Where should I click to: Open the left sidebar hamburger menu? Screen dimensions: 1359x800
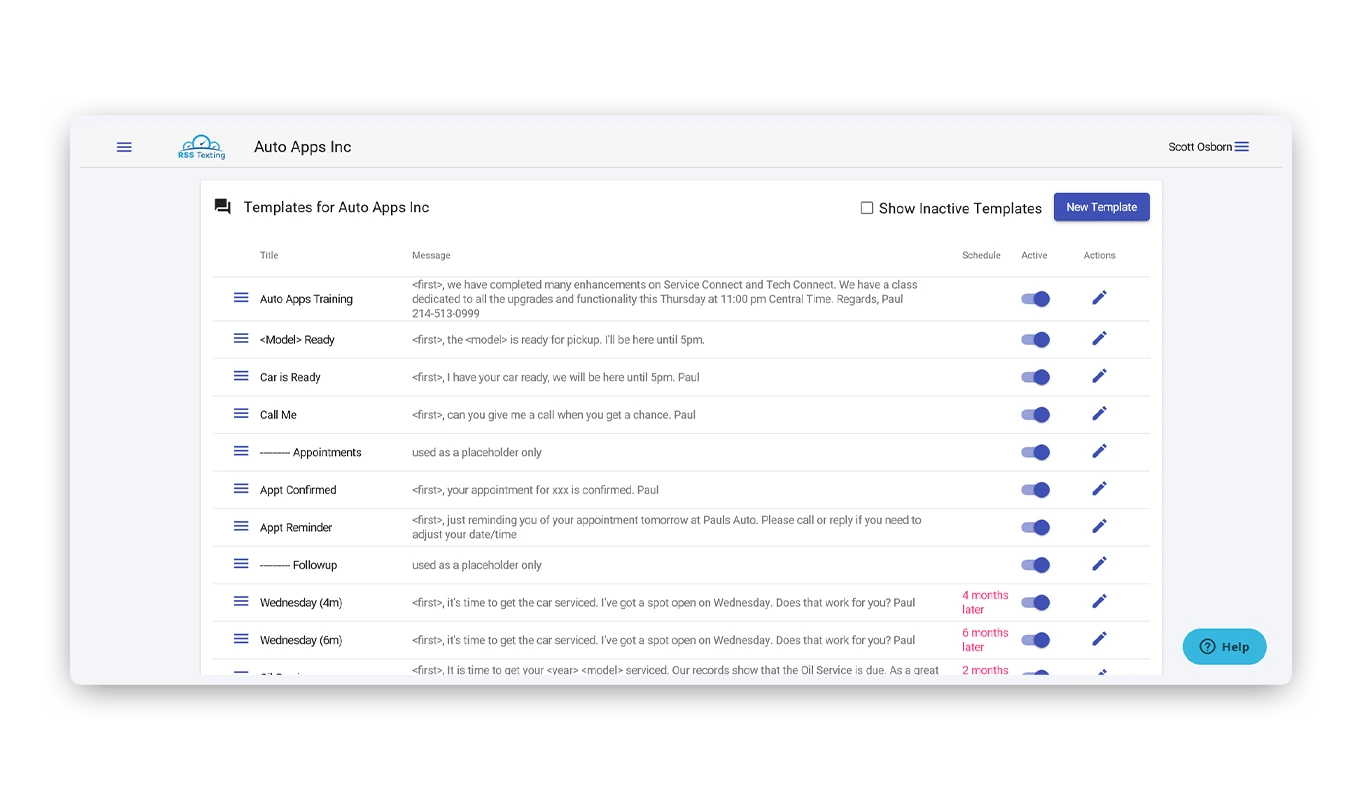coord(124,146)
